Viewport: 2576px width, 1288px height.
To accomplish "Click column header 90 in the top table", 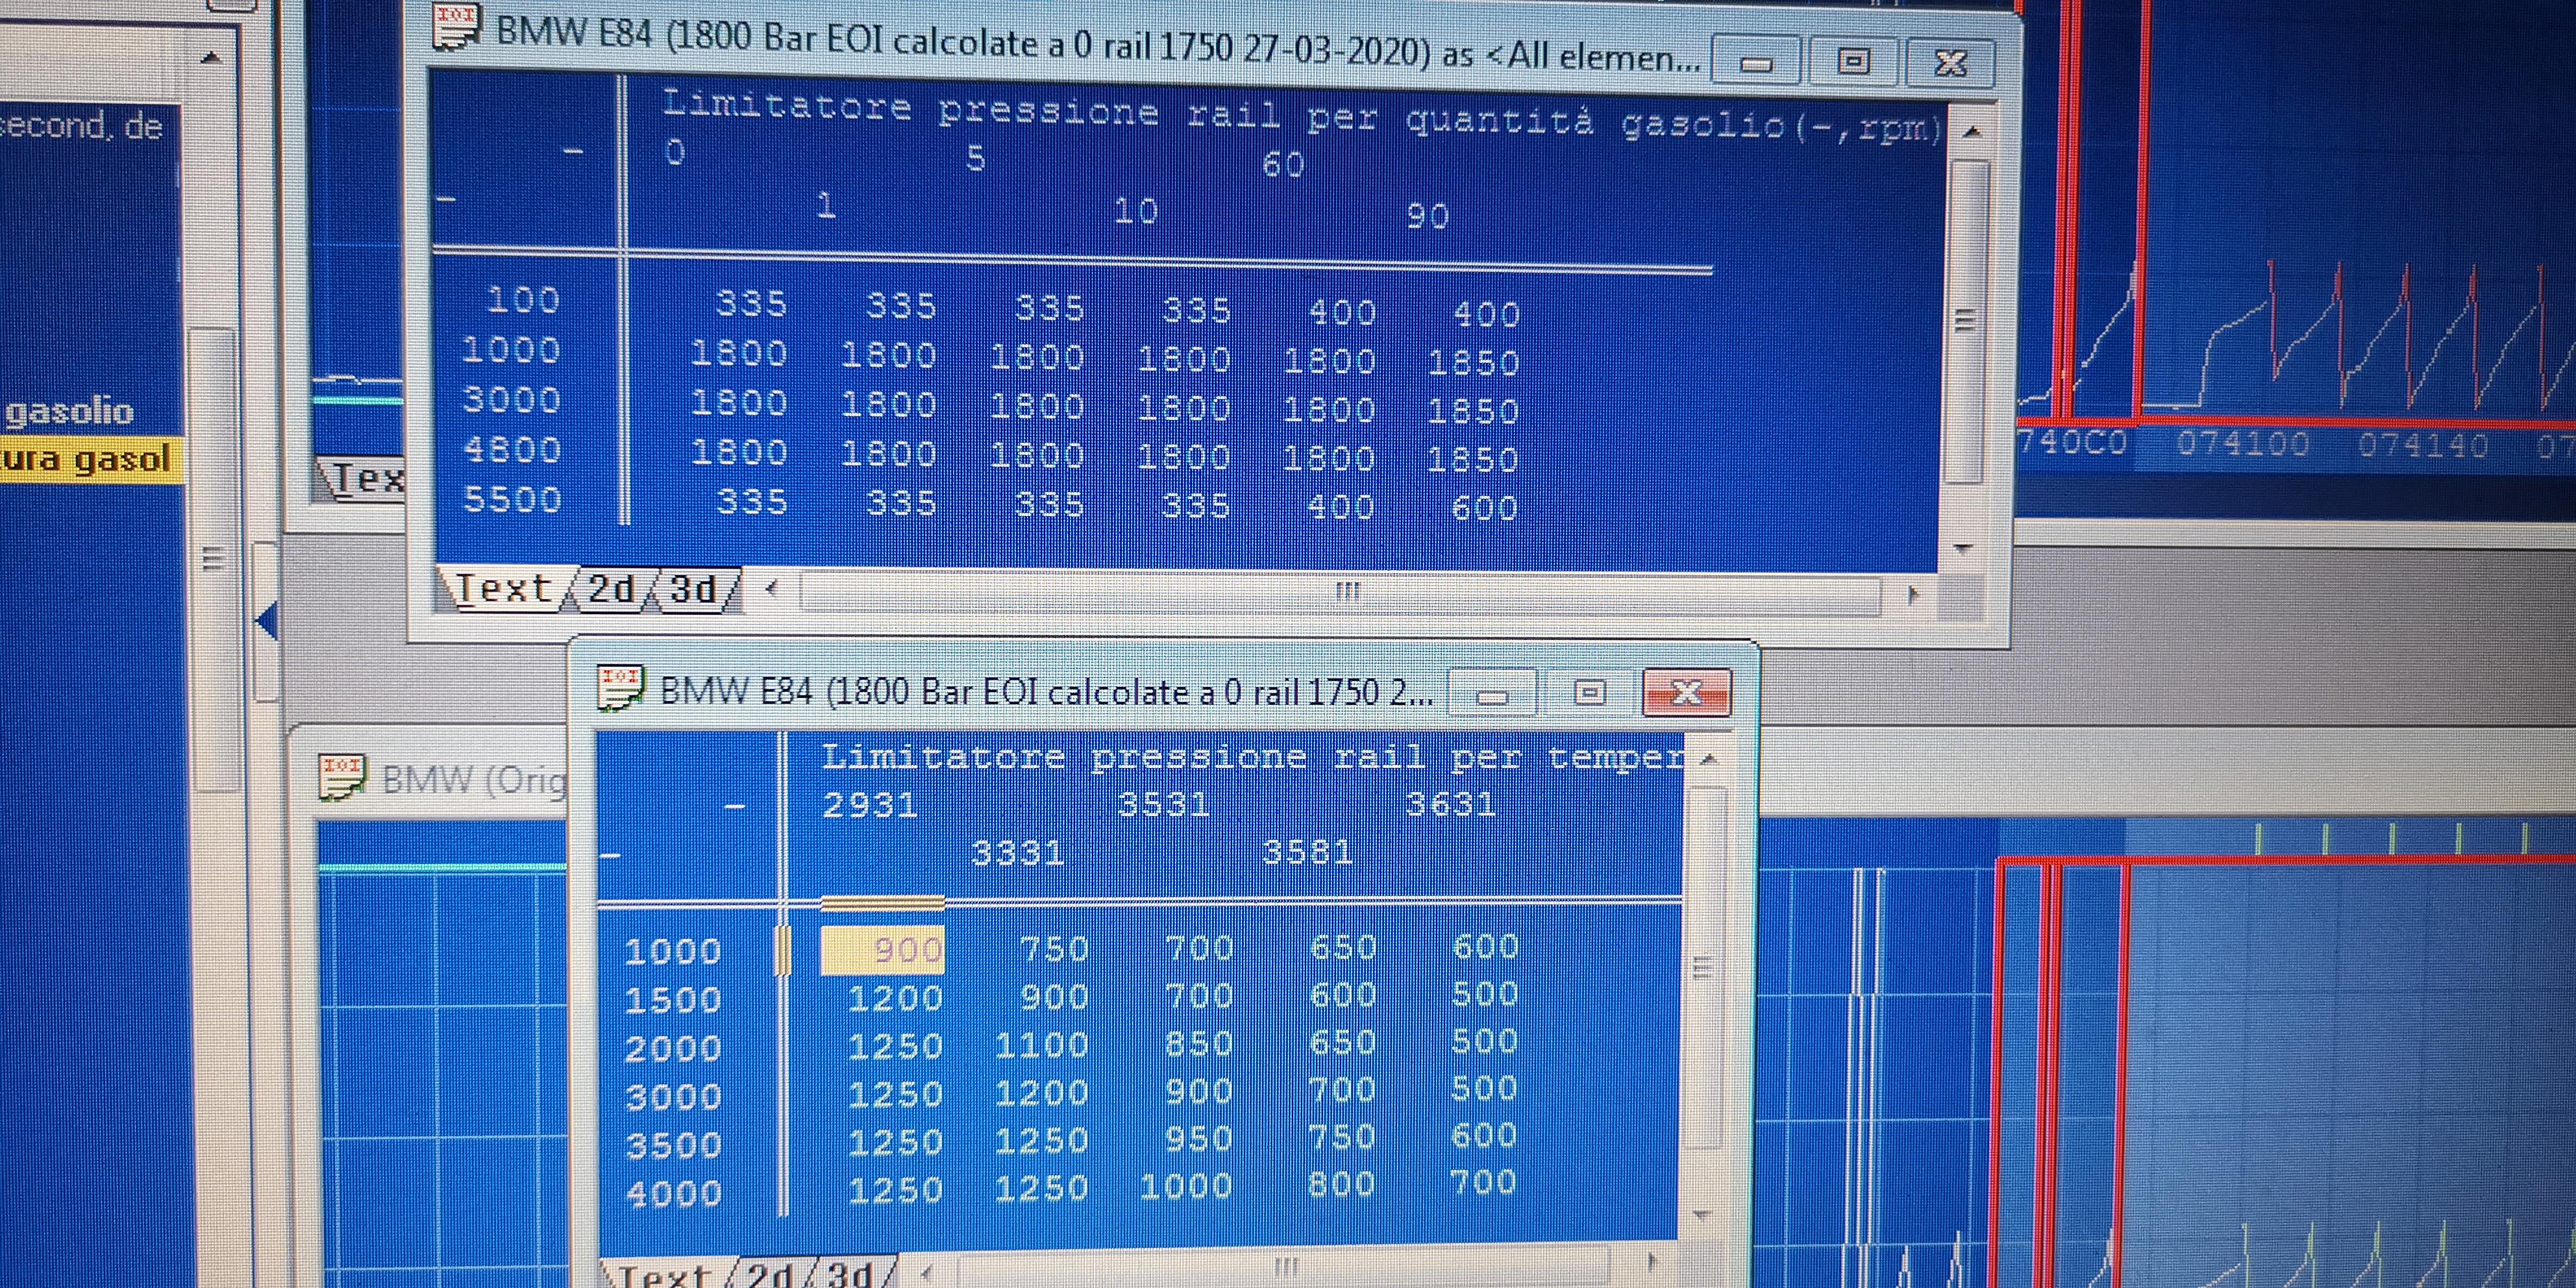I will (1427, 216).
